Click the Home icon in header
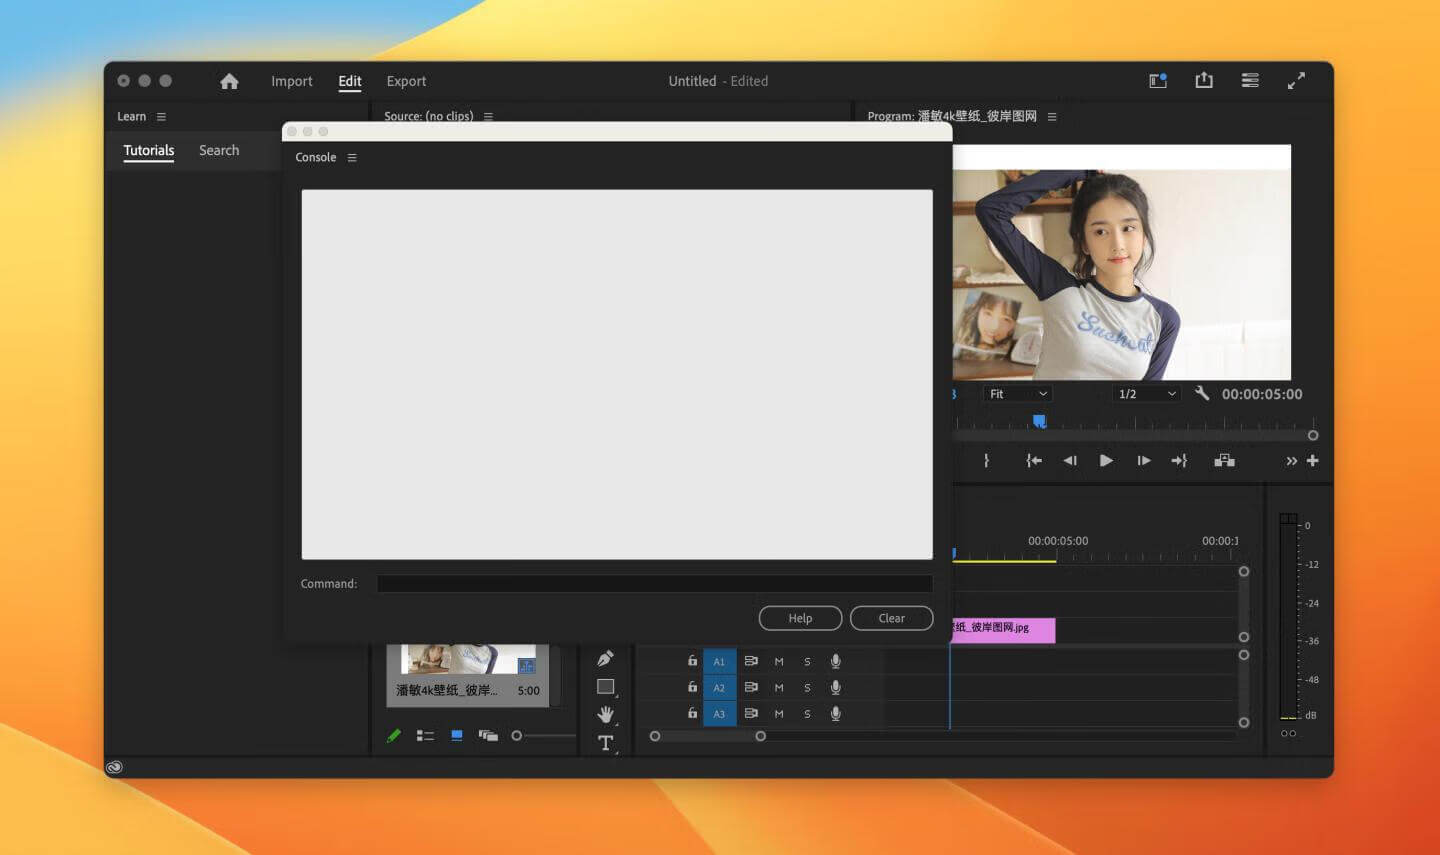The width and height of the screenshot is (1440, 855). [229, 82]
